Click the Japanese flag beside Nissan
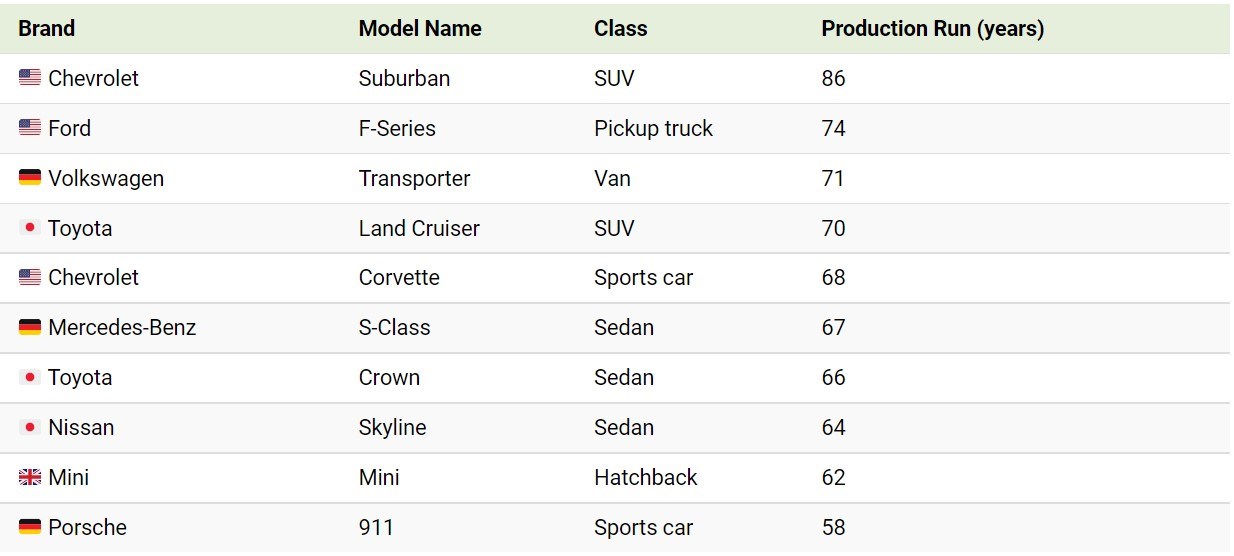 click(30, 427)
